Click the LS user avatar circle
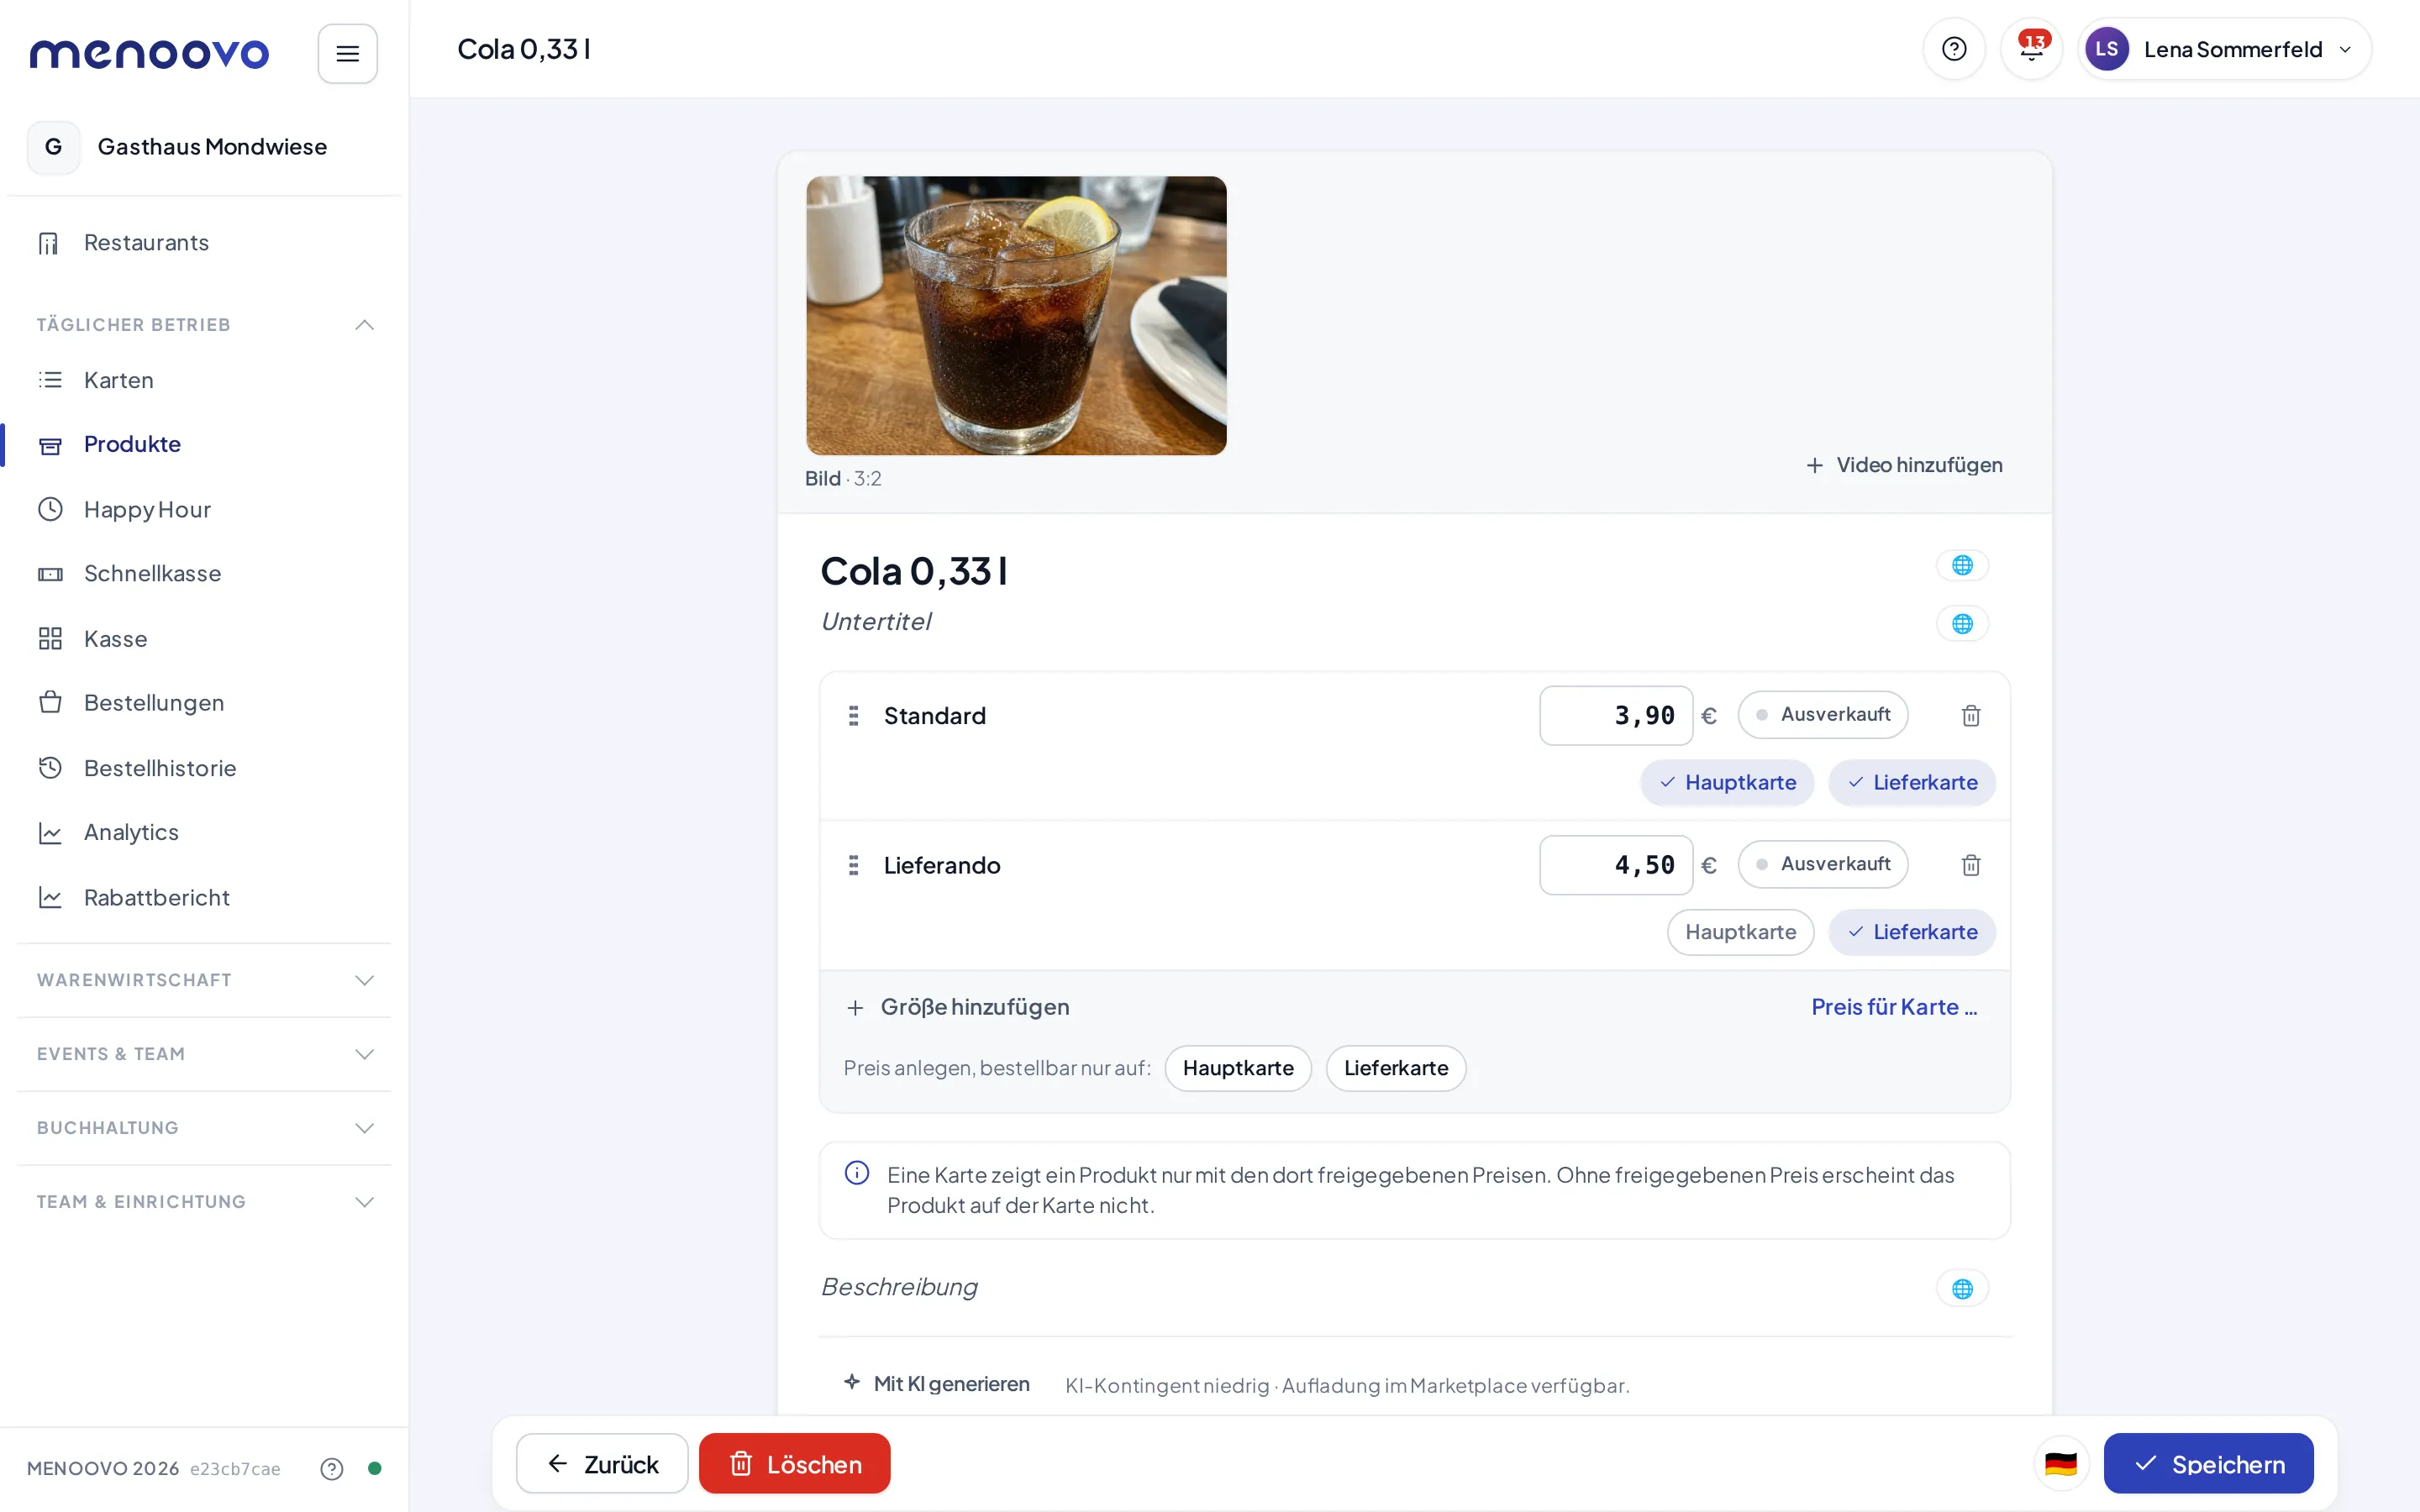Screen dimensions: 2420x1512 coord(2106,49)
